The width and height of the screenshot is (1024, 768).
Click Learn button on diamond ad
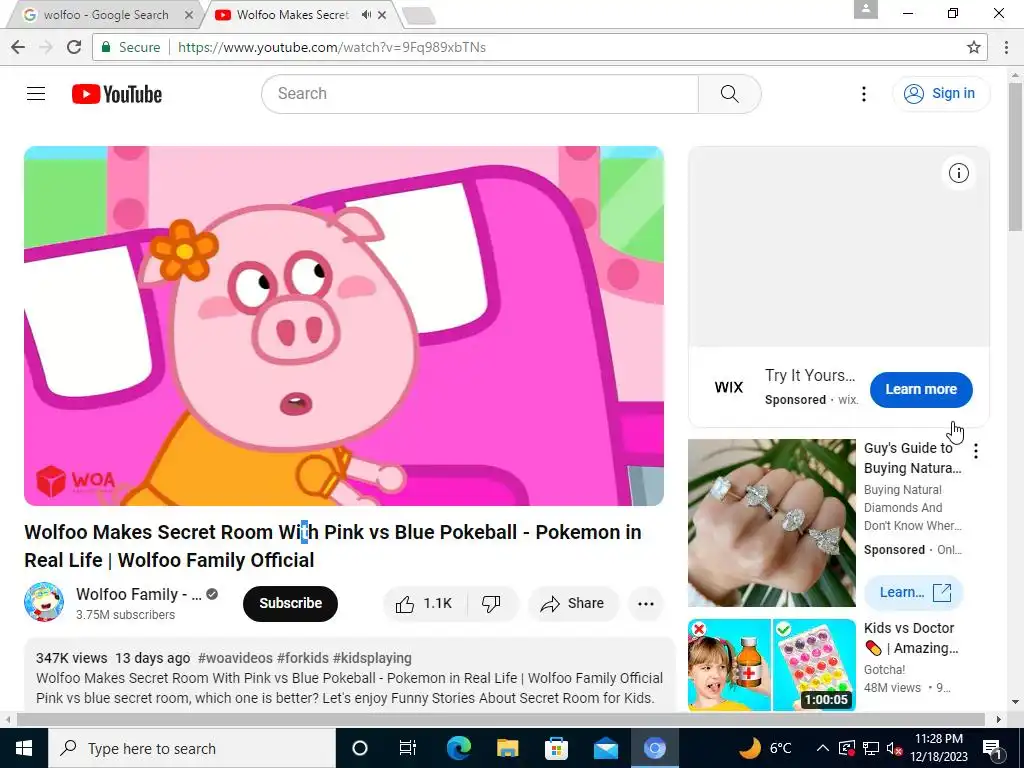click(x=914, y=592)
